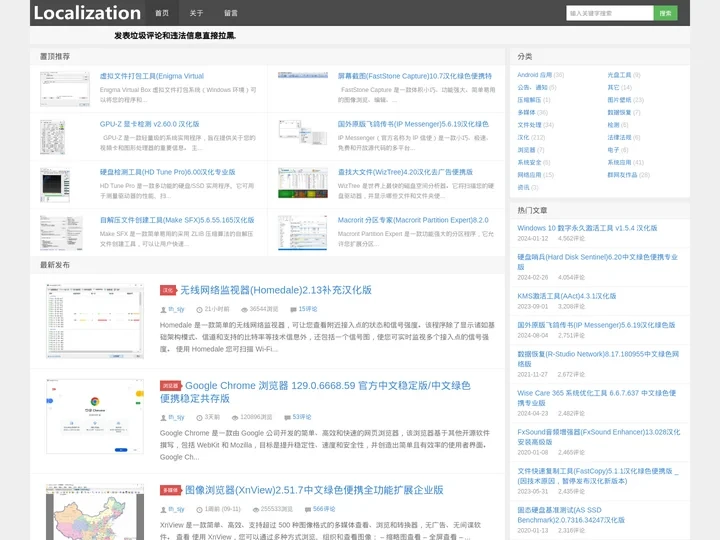This screenshot has height=540, width=720.
Task: Open the FastStone Capture thumbnail image
Action: coord(303,75)
